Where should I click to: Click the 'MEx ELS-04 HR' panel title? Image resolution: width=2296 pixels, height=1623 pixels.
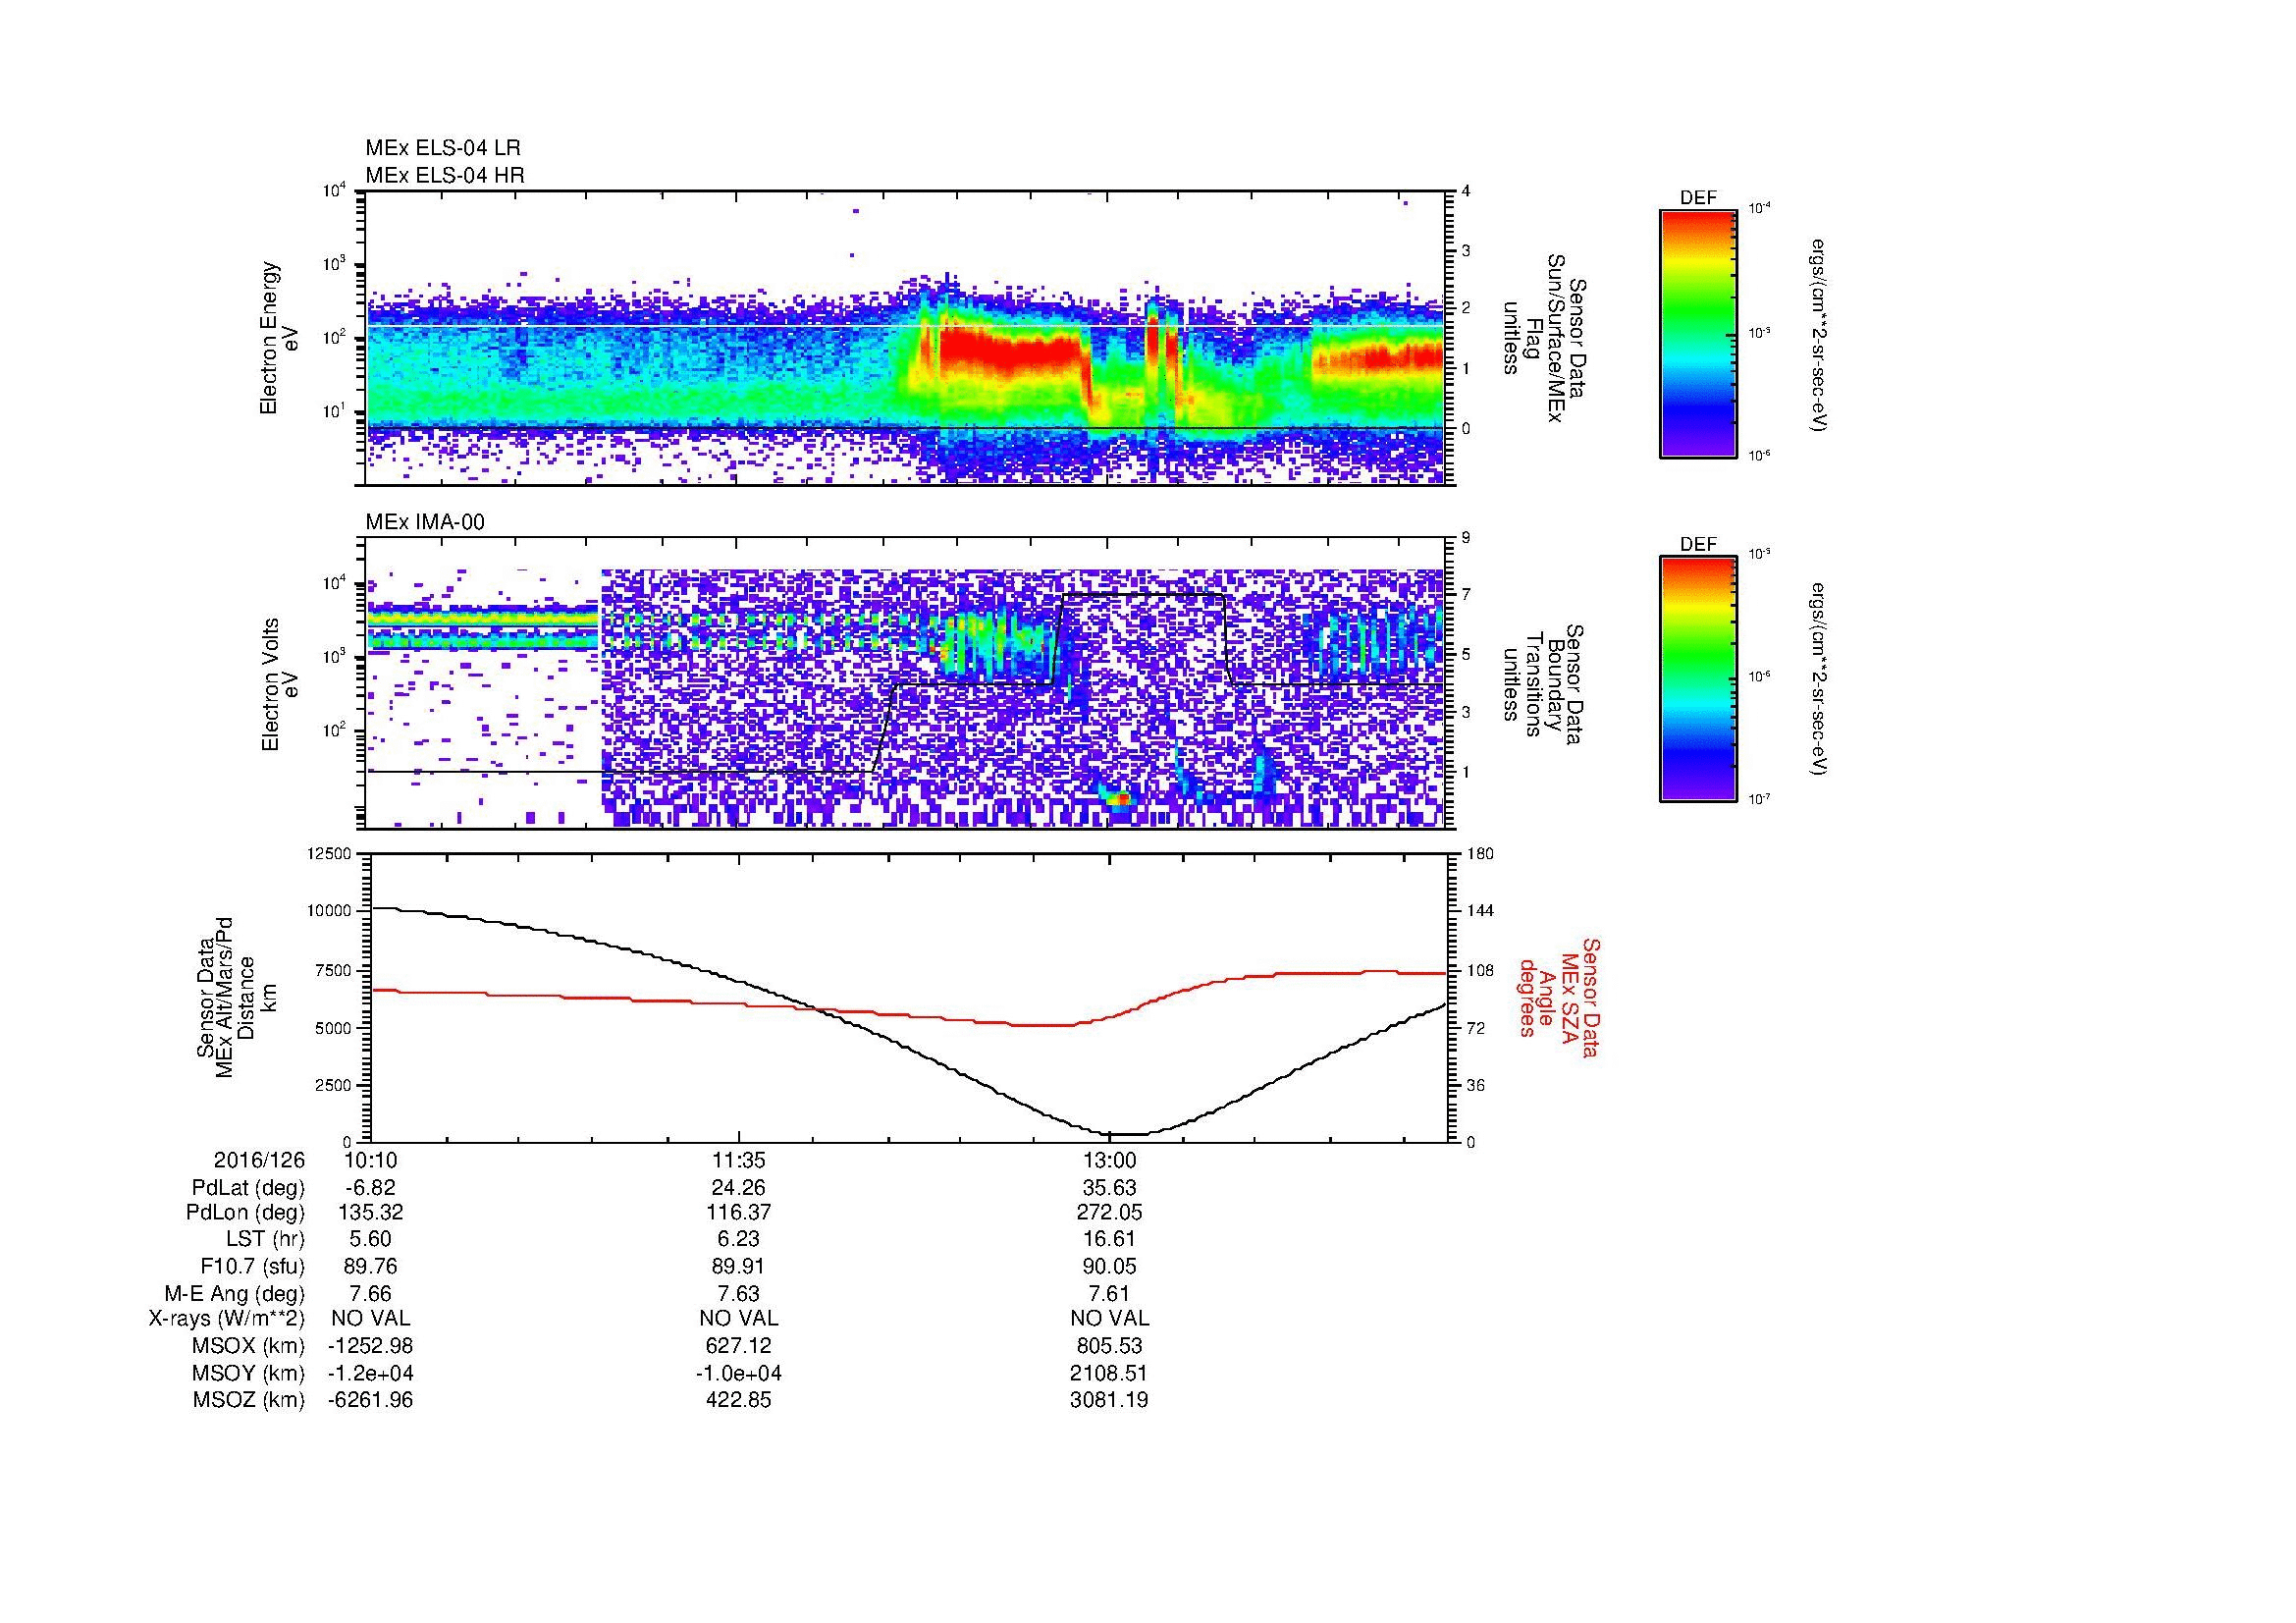[x=445, y=175]
